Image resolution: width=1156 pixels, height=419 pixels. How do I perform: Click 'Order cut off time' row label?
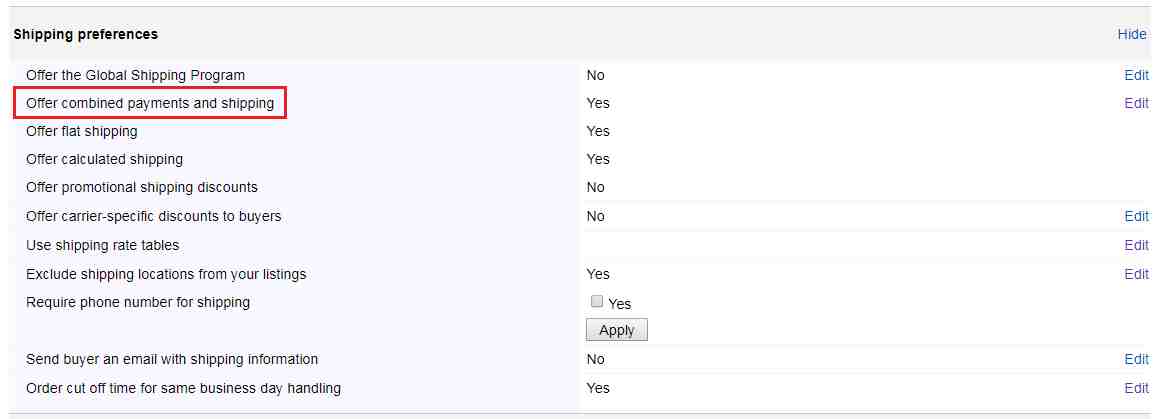(184, 388)
